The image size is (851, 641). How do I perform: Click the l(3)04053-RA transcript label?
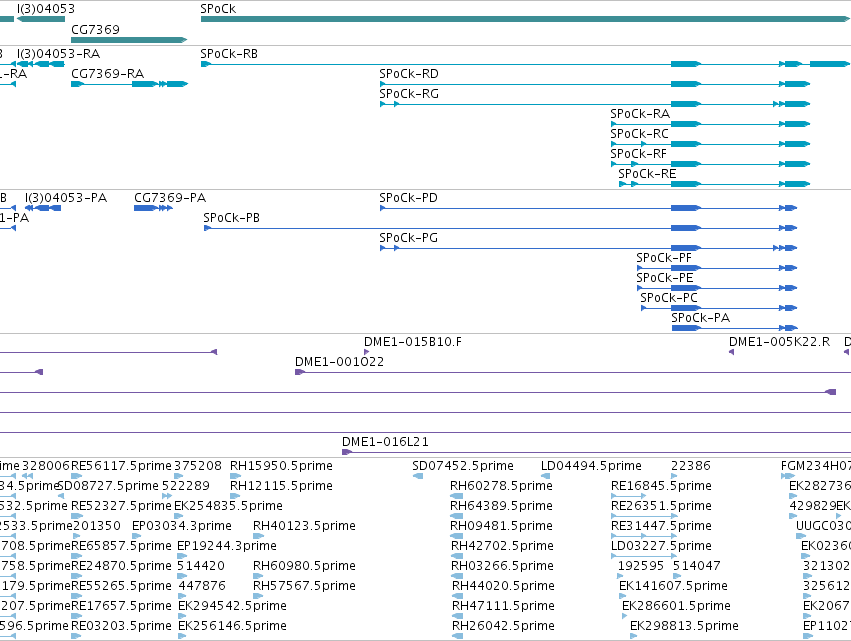59,54
